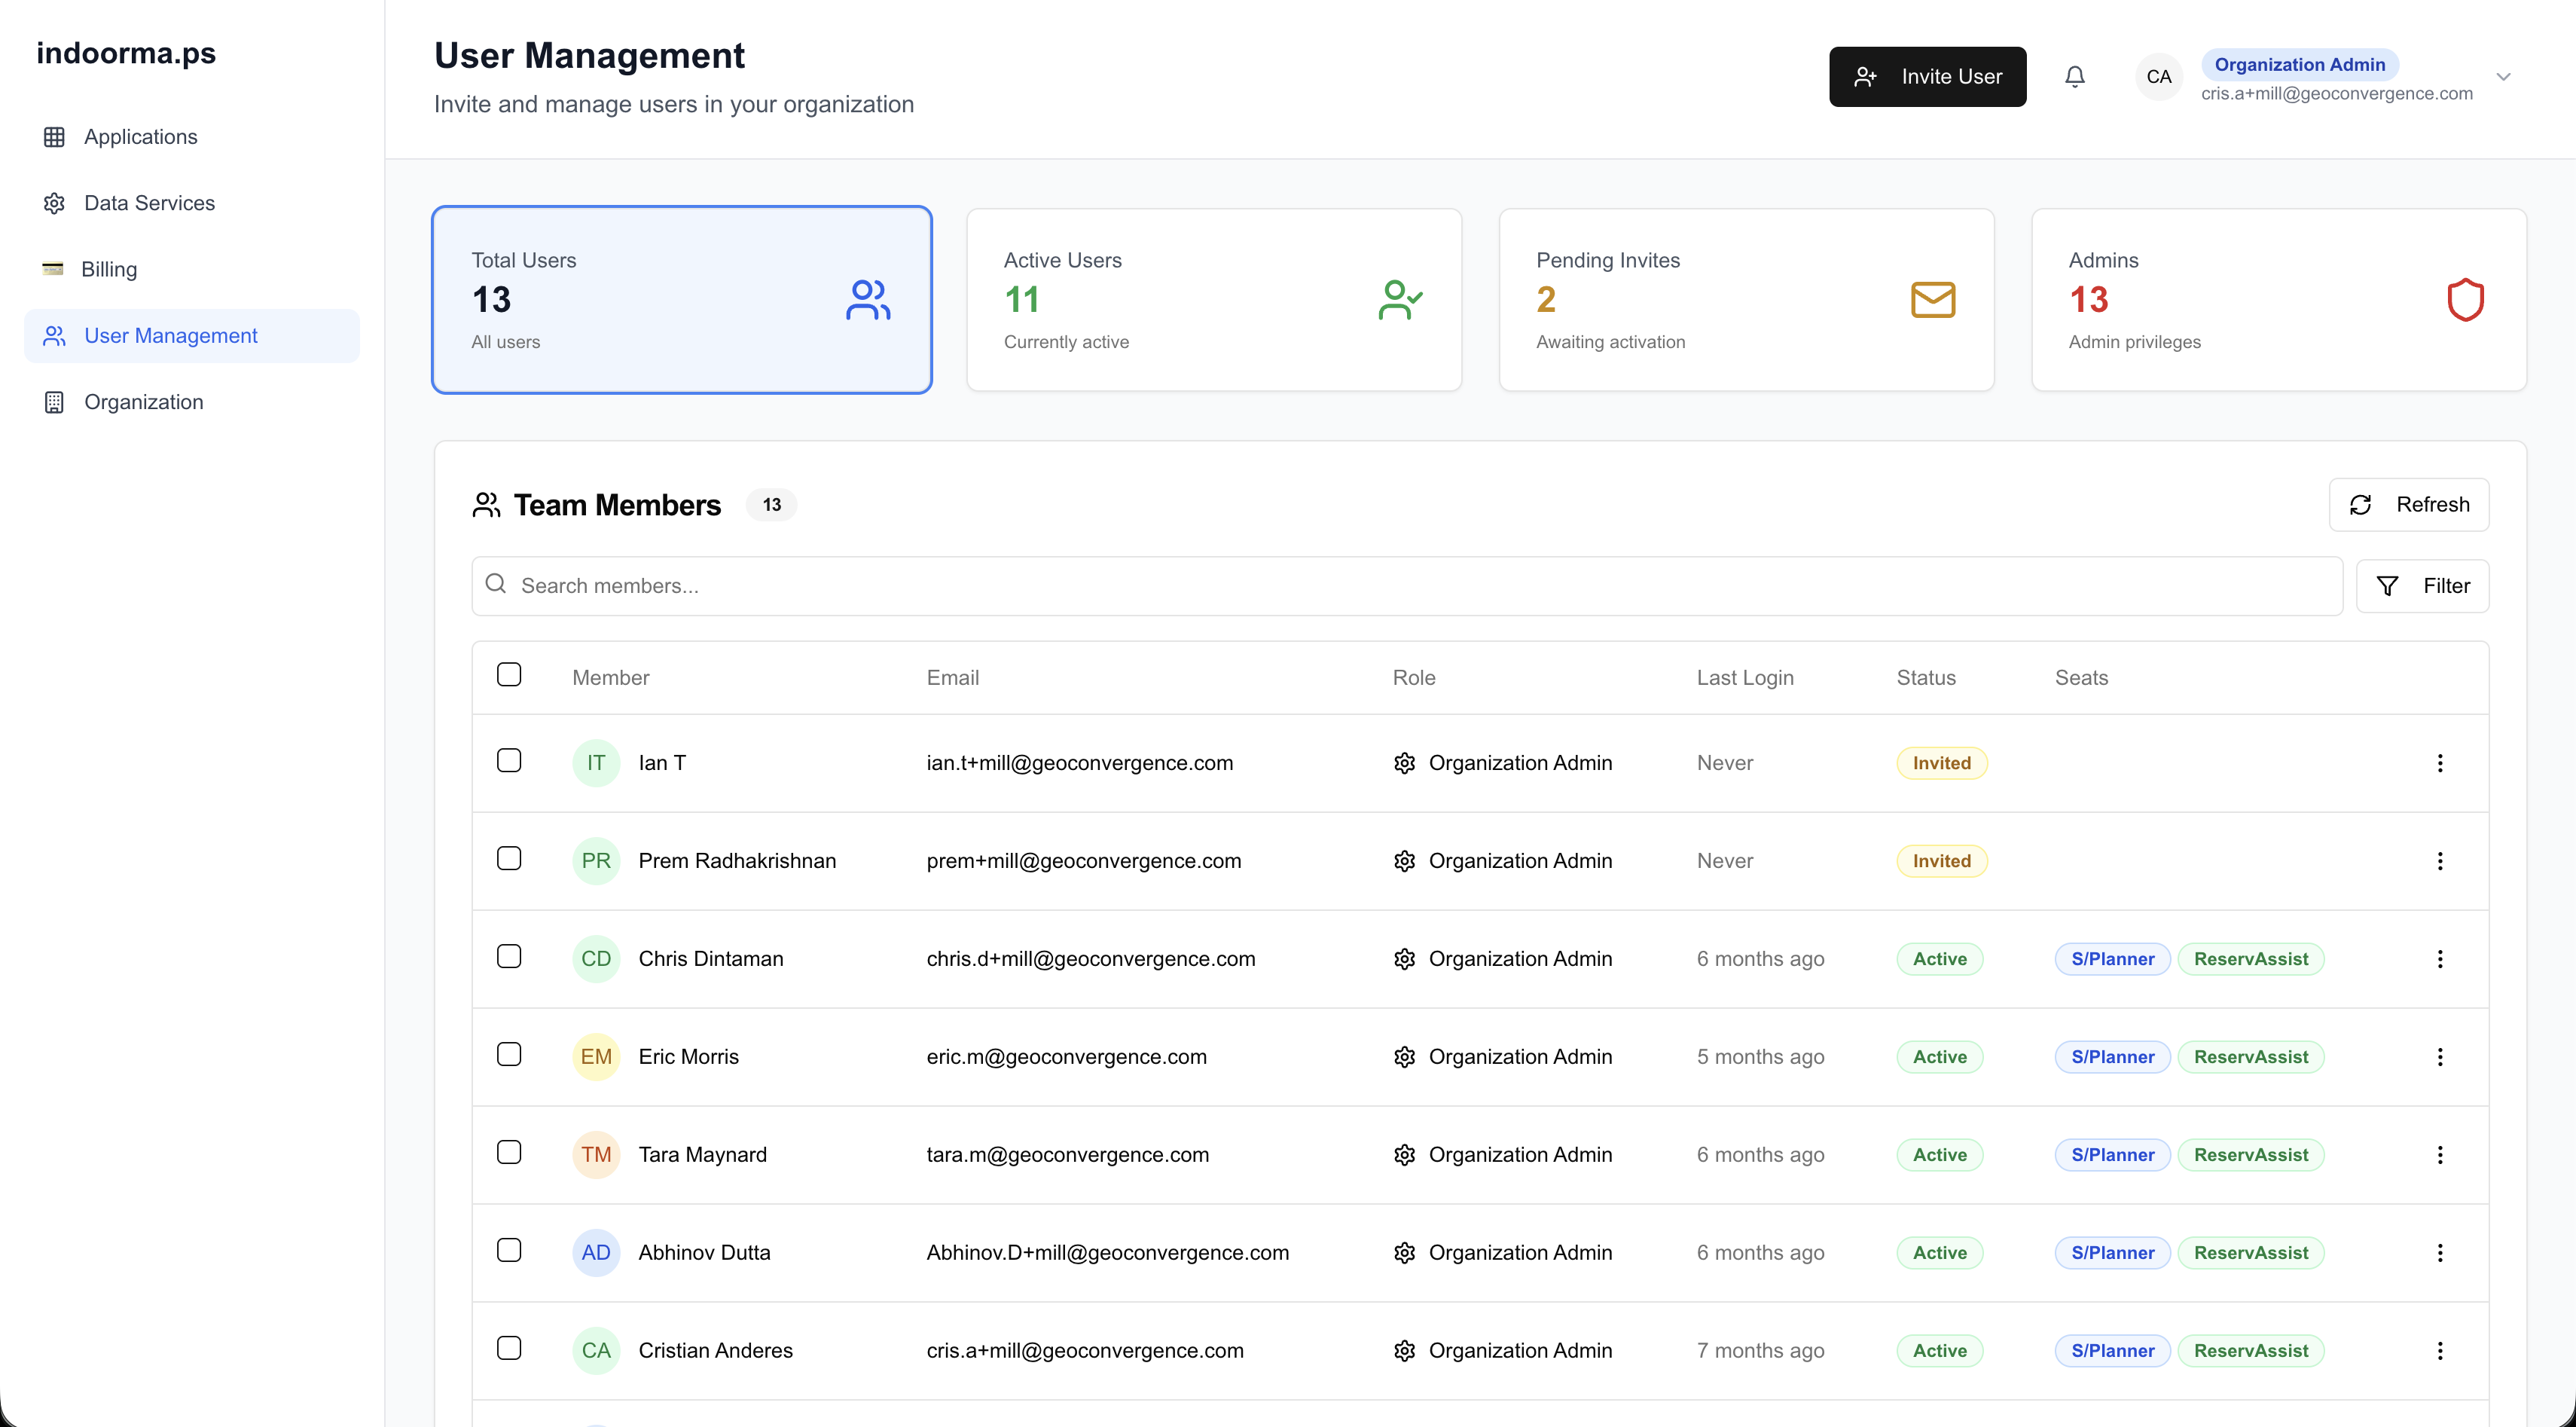Click the EM avatar of Eric Morris
Viewport: 2576px width, 1427px height.
point(596,1057)
